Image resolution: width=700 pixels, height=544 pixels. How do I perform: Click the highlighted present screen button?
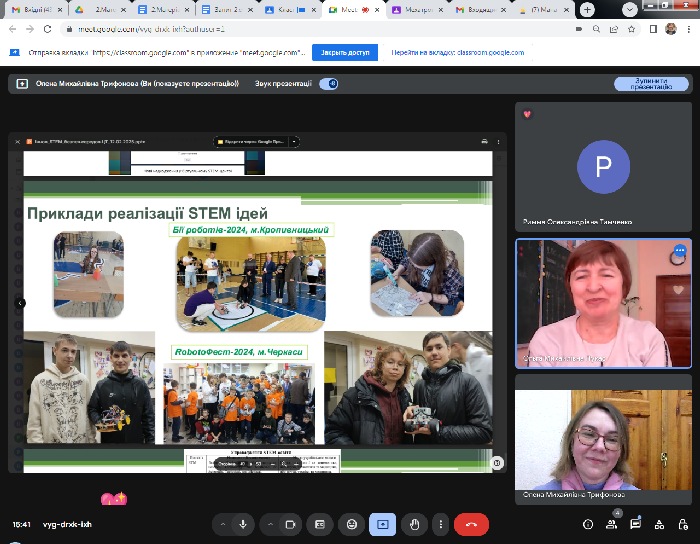click(382, 524)
